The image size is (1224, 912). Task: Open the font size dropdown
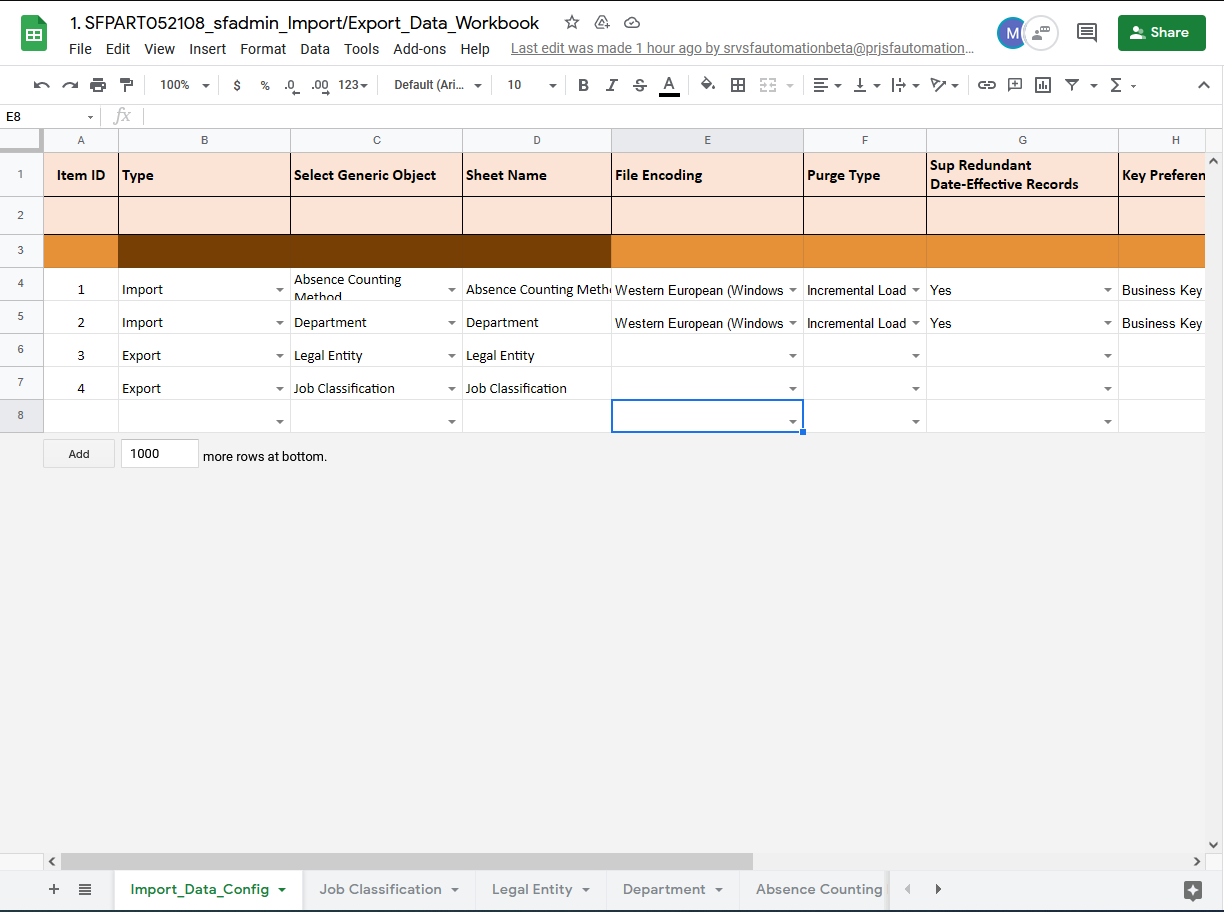(530, 85)
